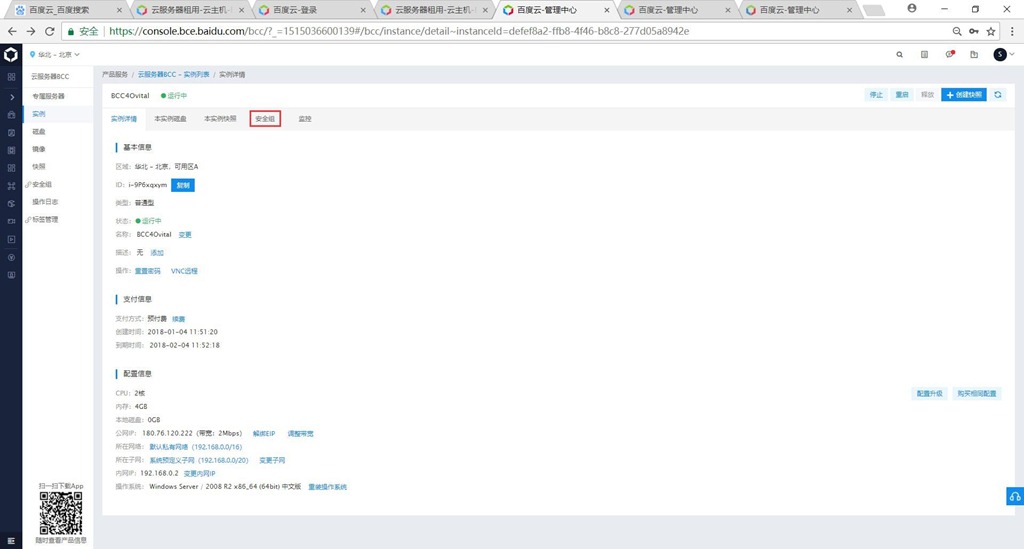The height and width of the screenshot is (549, 1024).
Task: Click the collapse menu icon at sidebar bottom
Action: (x=11, y=541)
